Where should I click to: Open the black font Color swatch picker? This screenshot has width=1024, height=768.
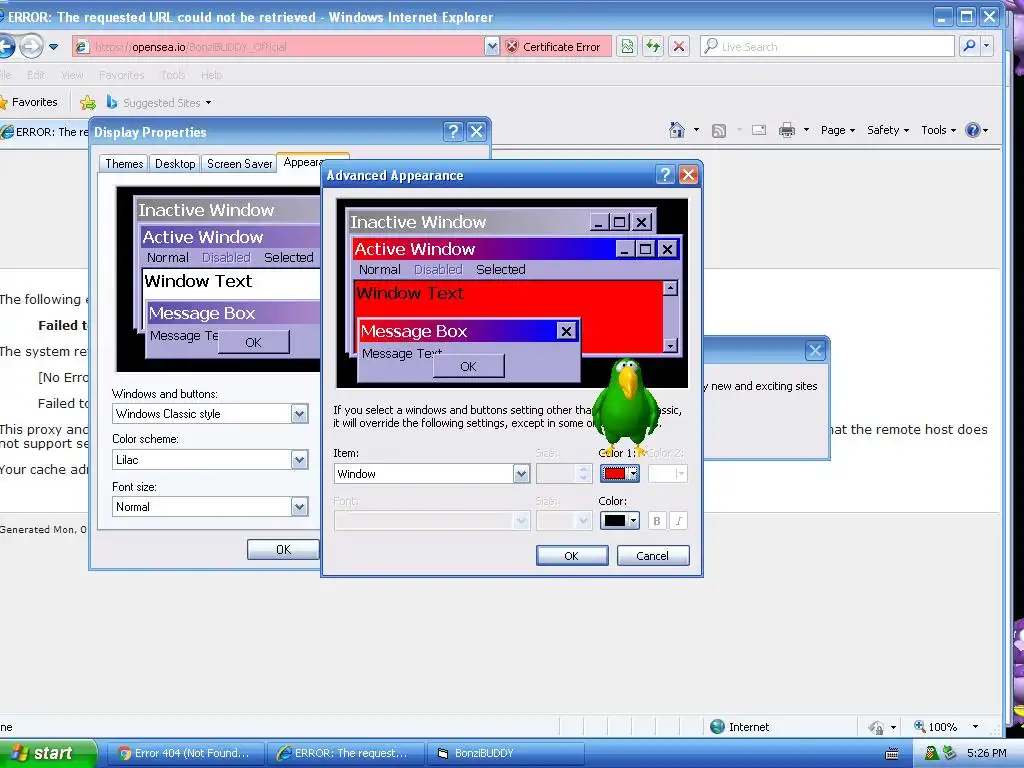(619, 520)
